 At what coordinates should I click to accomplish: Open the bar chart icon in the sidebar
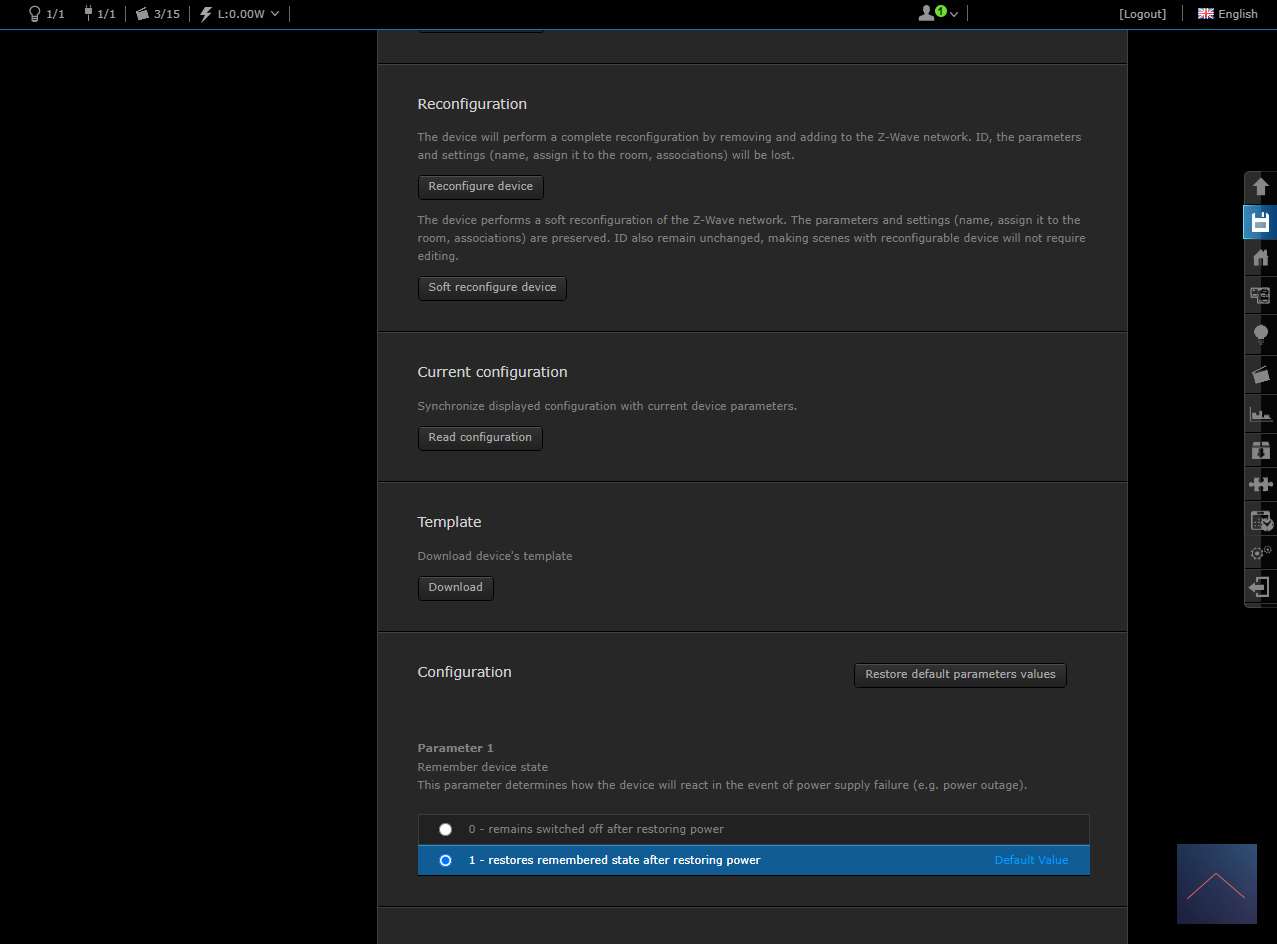[1260, 413]
